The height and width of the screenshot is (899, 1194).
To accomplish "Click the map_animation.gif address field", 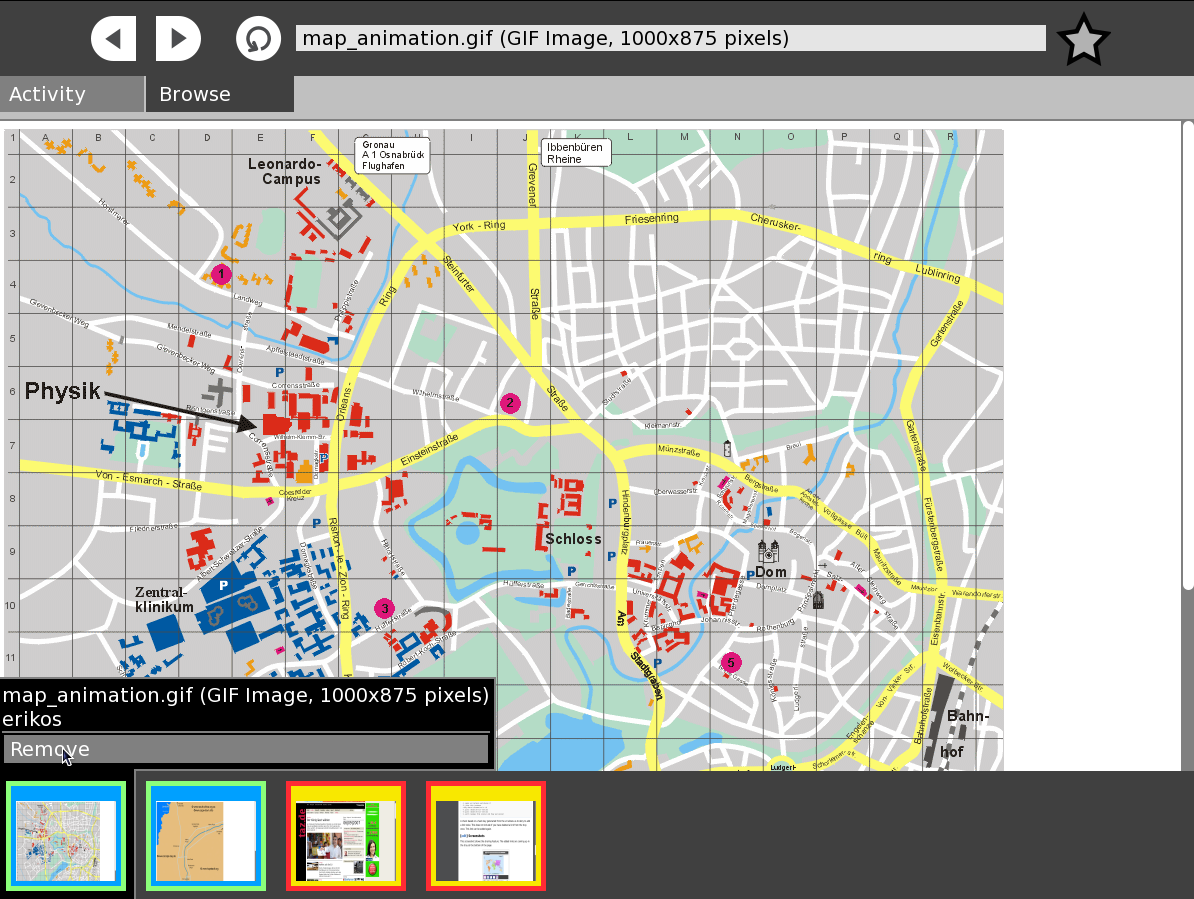I will [670, 39].
